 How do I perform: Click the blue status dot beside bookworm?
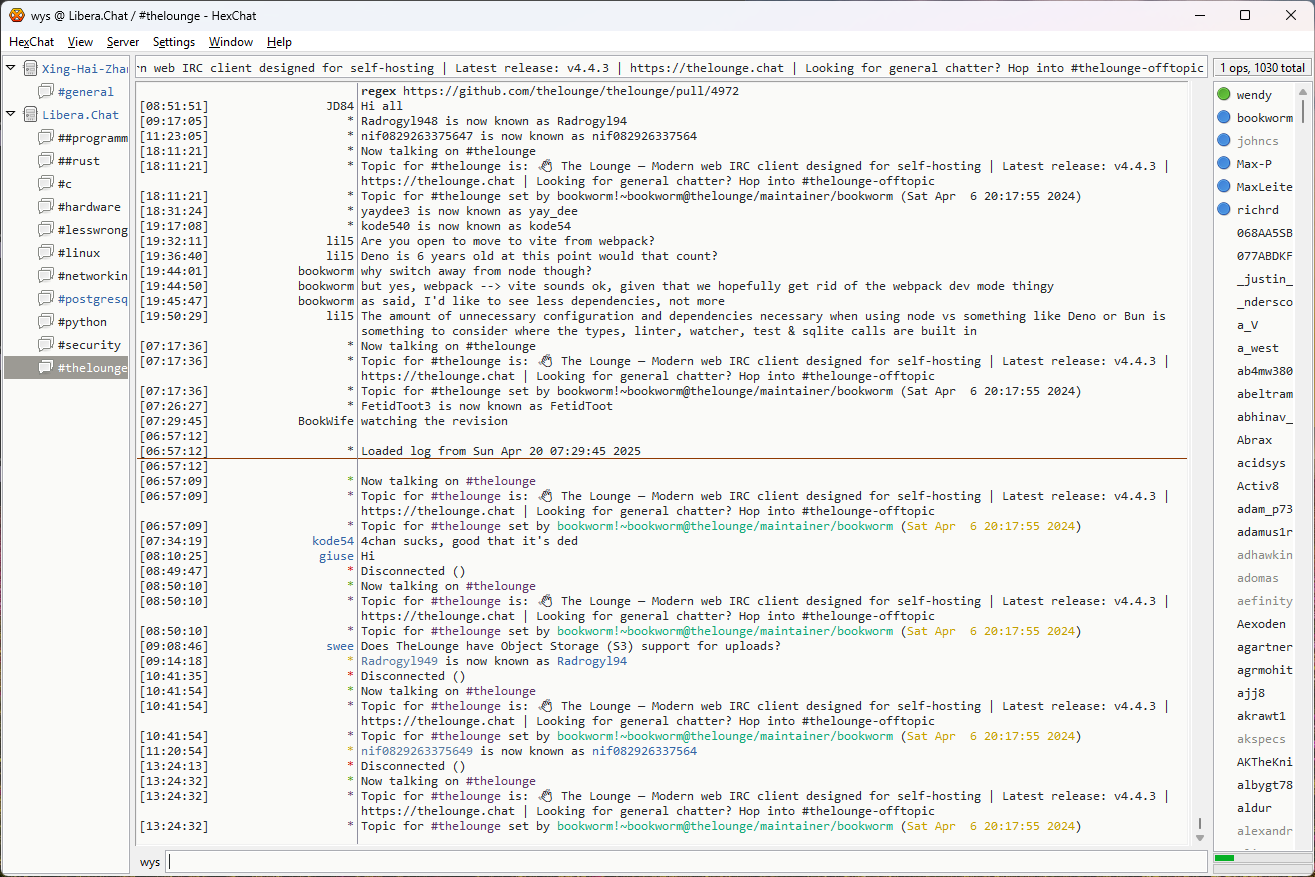(x=1224, y=118)
